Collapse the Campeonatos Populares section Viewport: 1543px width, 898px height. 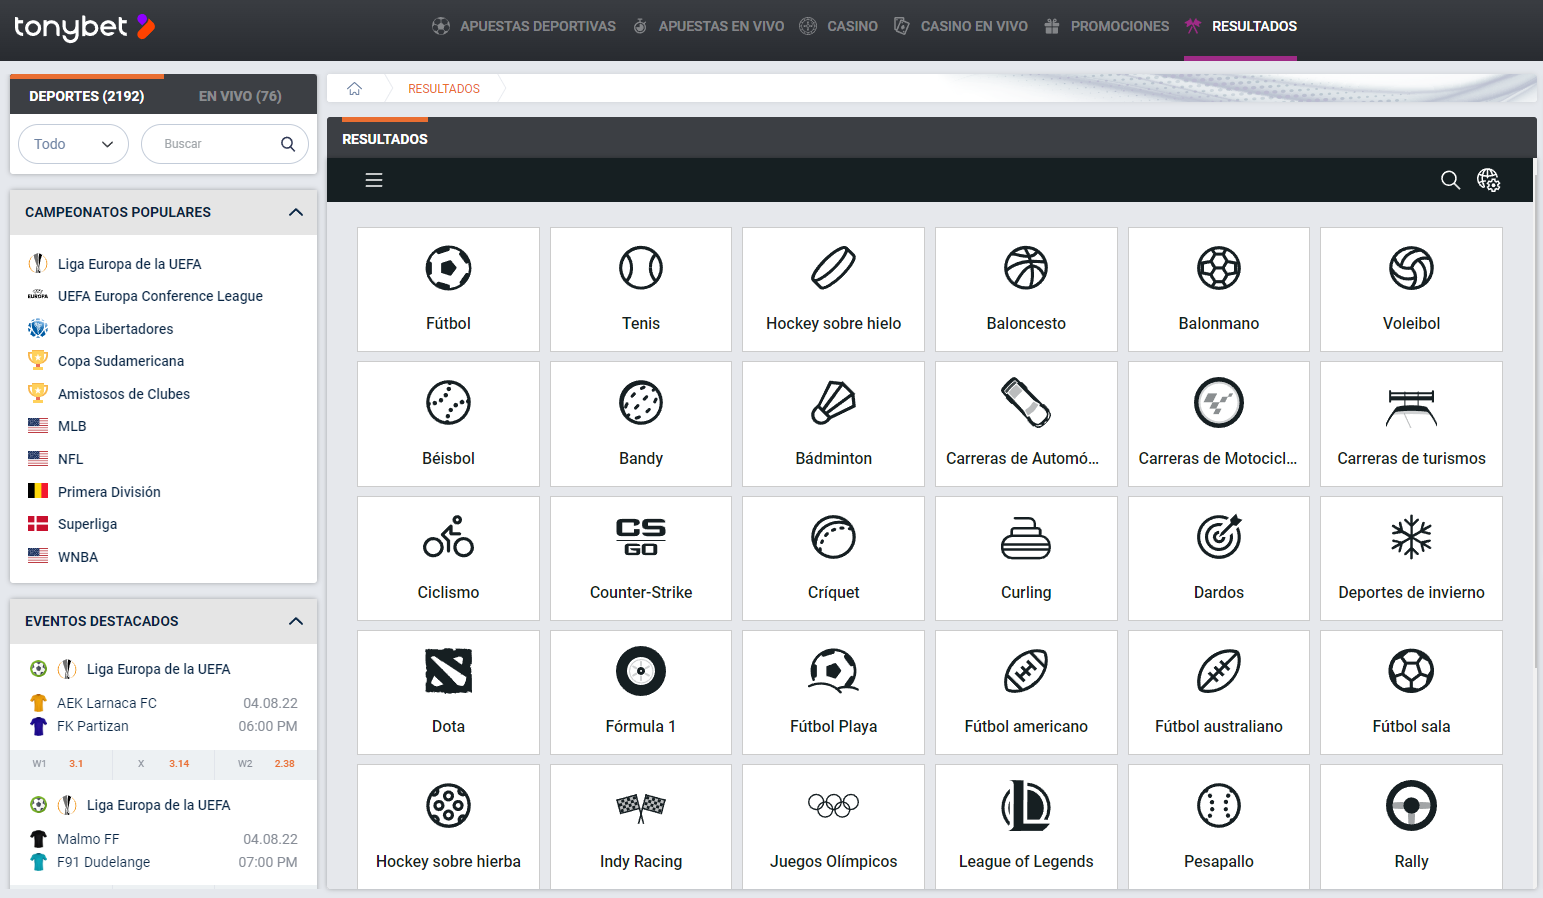click(295, 212)
